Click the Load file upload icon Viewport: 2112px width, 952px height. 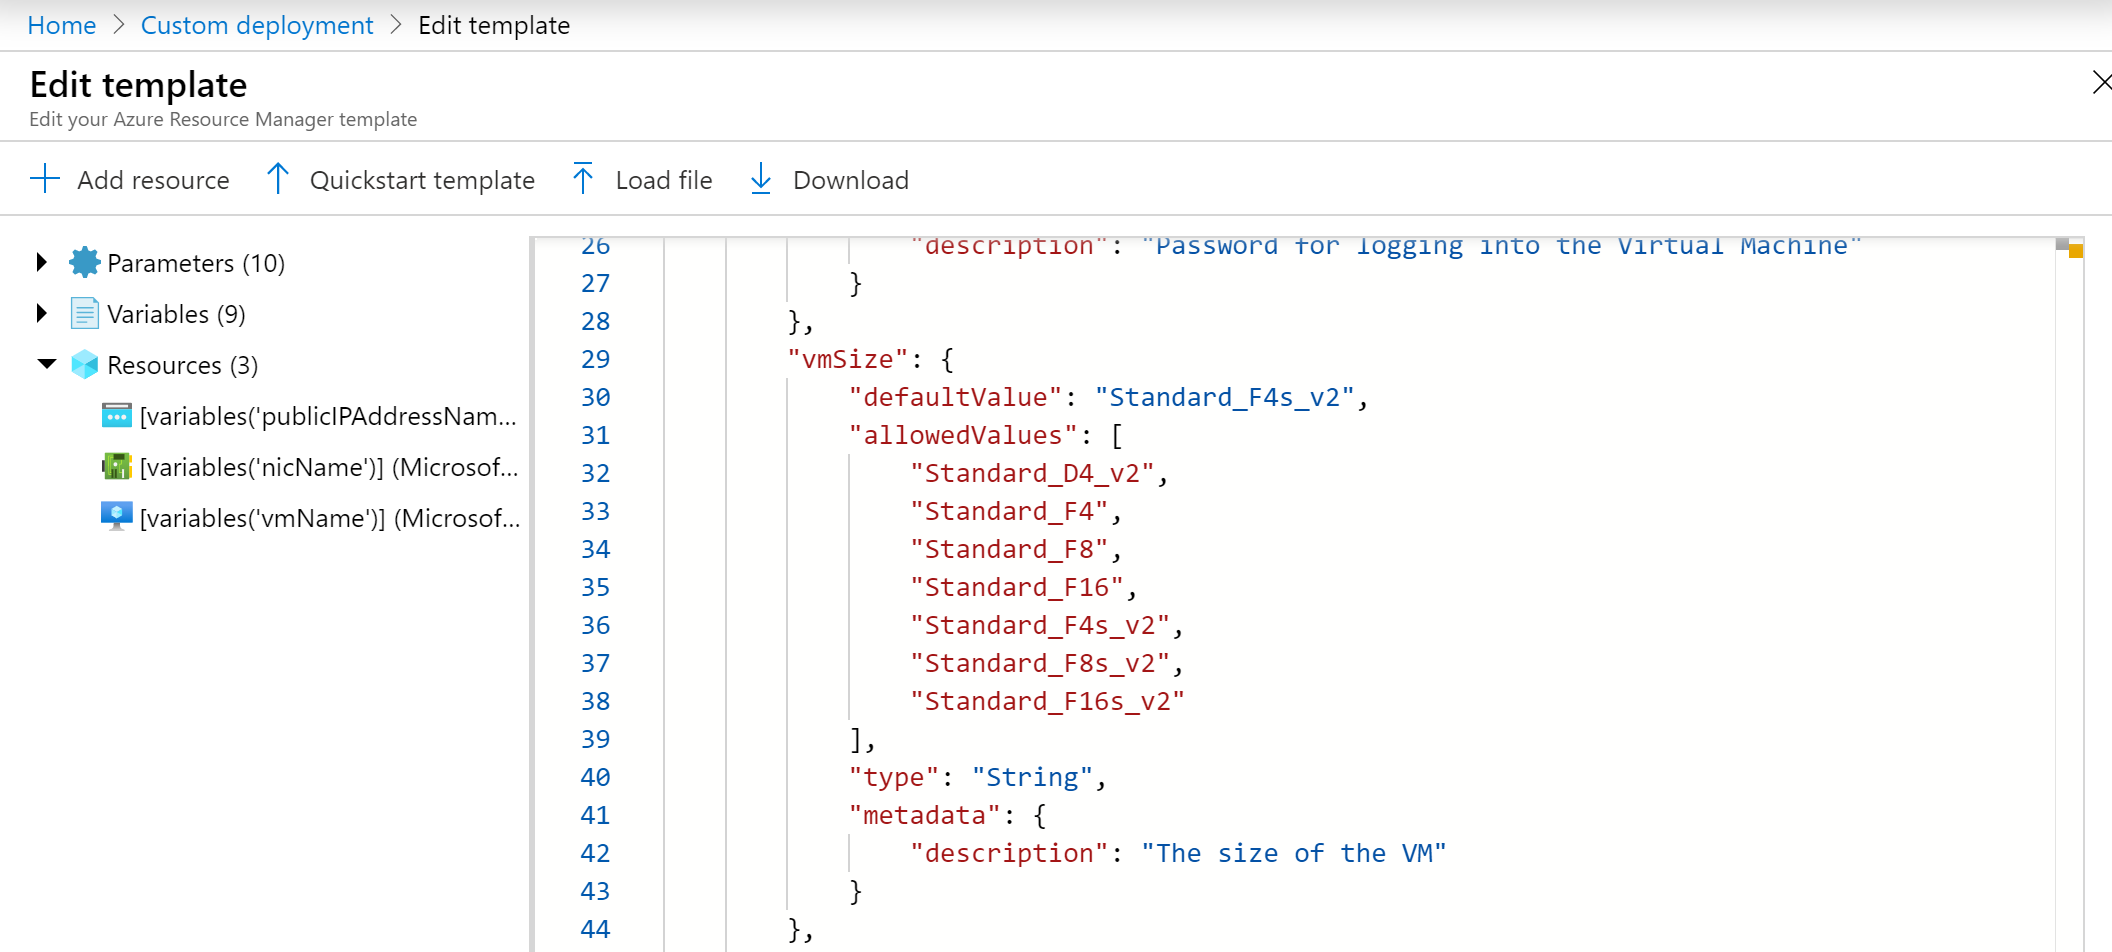(x=583, y=180)
